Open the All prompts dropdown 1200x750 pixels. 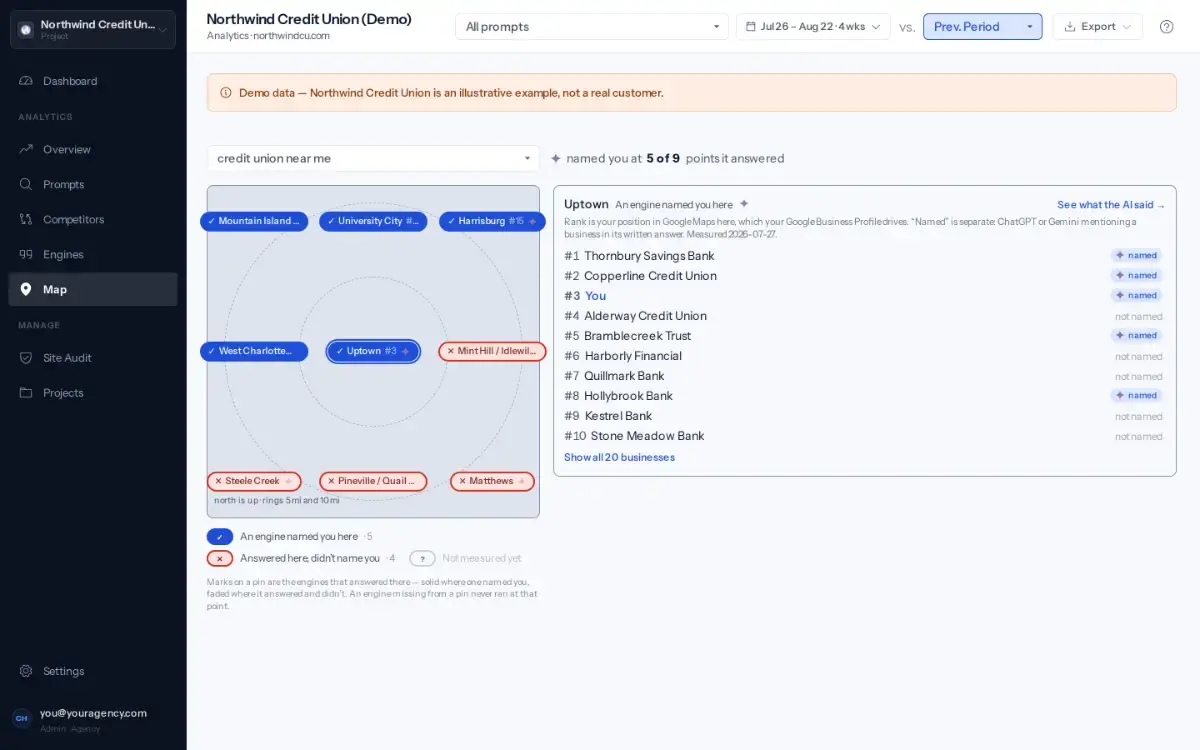592,27
